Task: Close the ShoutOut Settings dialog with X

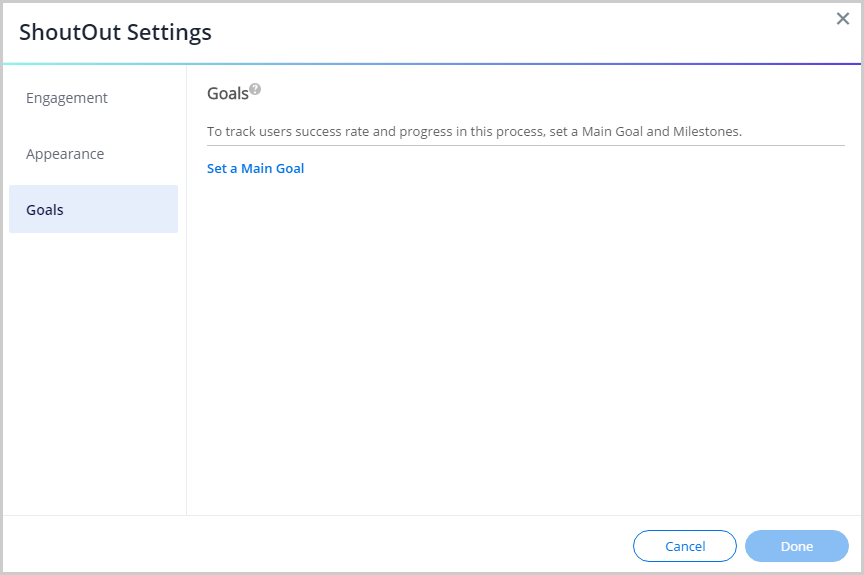Action: (x=843, y=19)
